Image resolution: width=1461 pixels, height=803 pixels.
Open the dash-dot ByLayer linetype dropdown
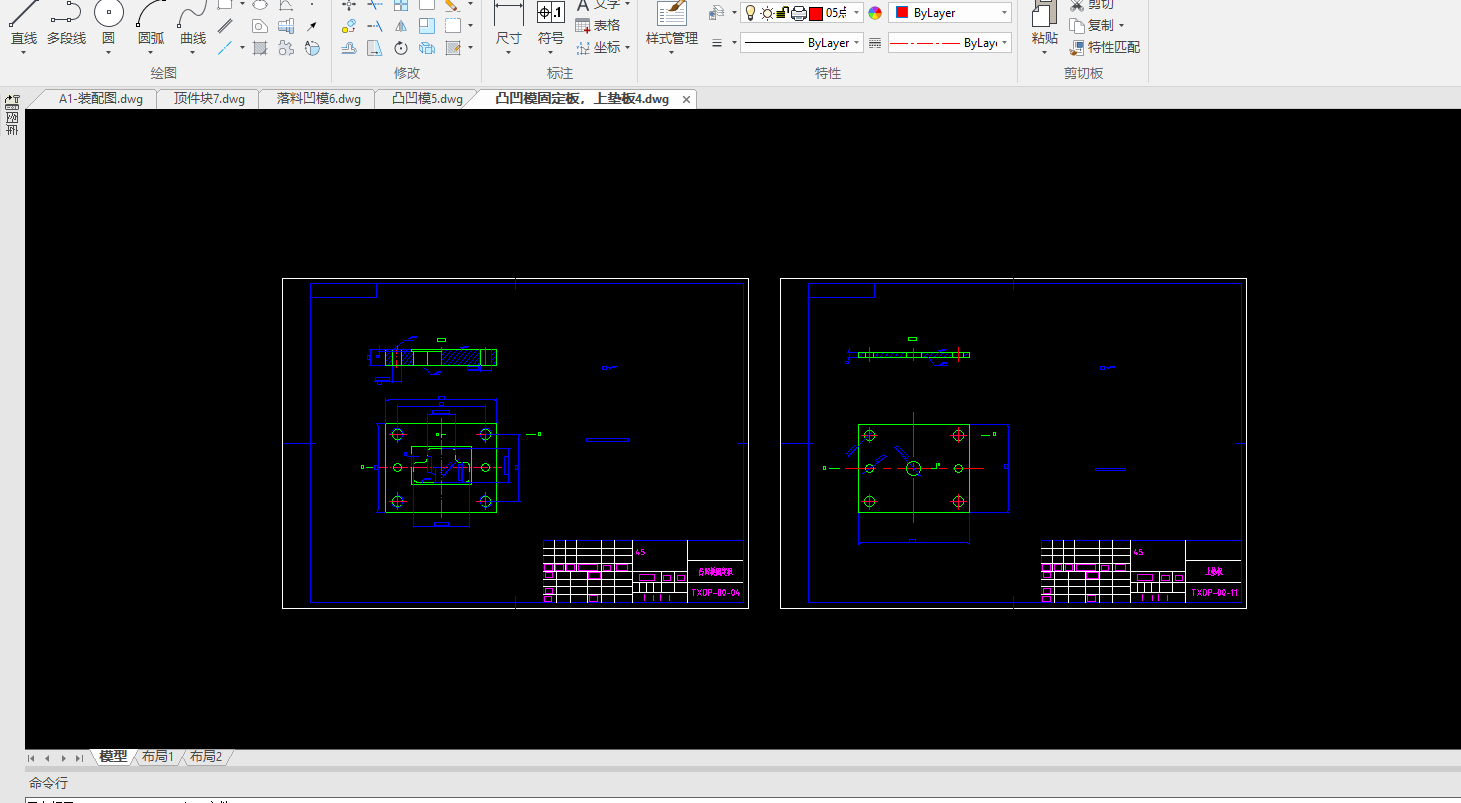coord(950,43)
